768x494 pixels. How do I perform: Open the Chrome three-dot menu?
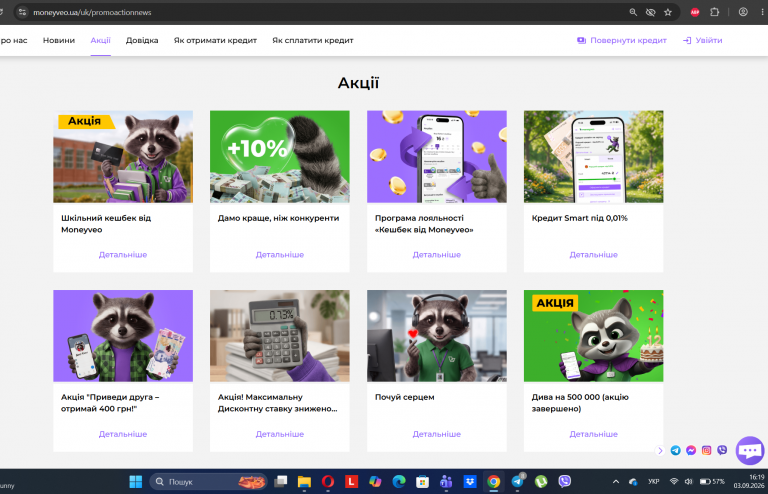762,12
